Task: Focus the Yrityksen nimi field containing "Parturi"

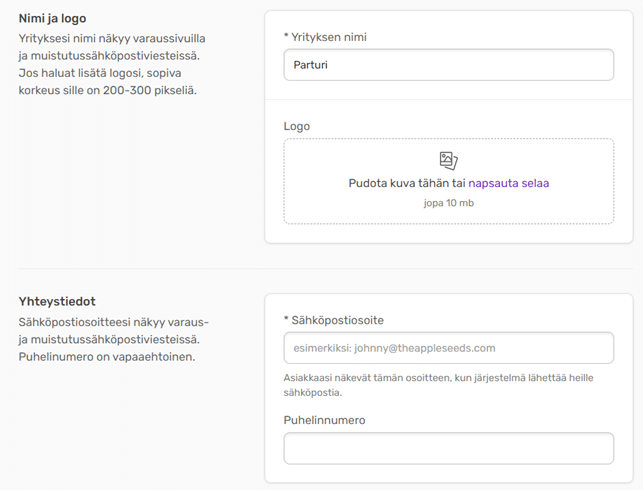Action: point(448,65)
